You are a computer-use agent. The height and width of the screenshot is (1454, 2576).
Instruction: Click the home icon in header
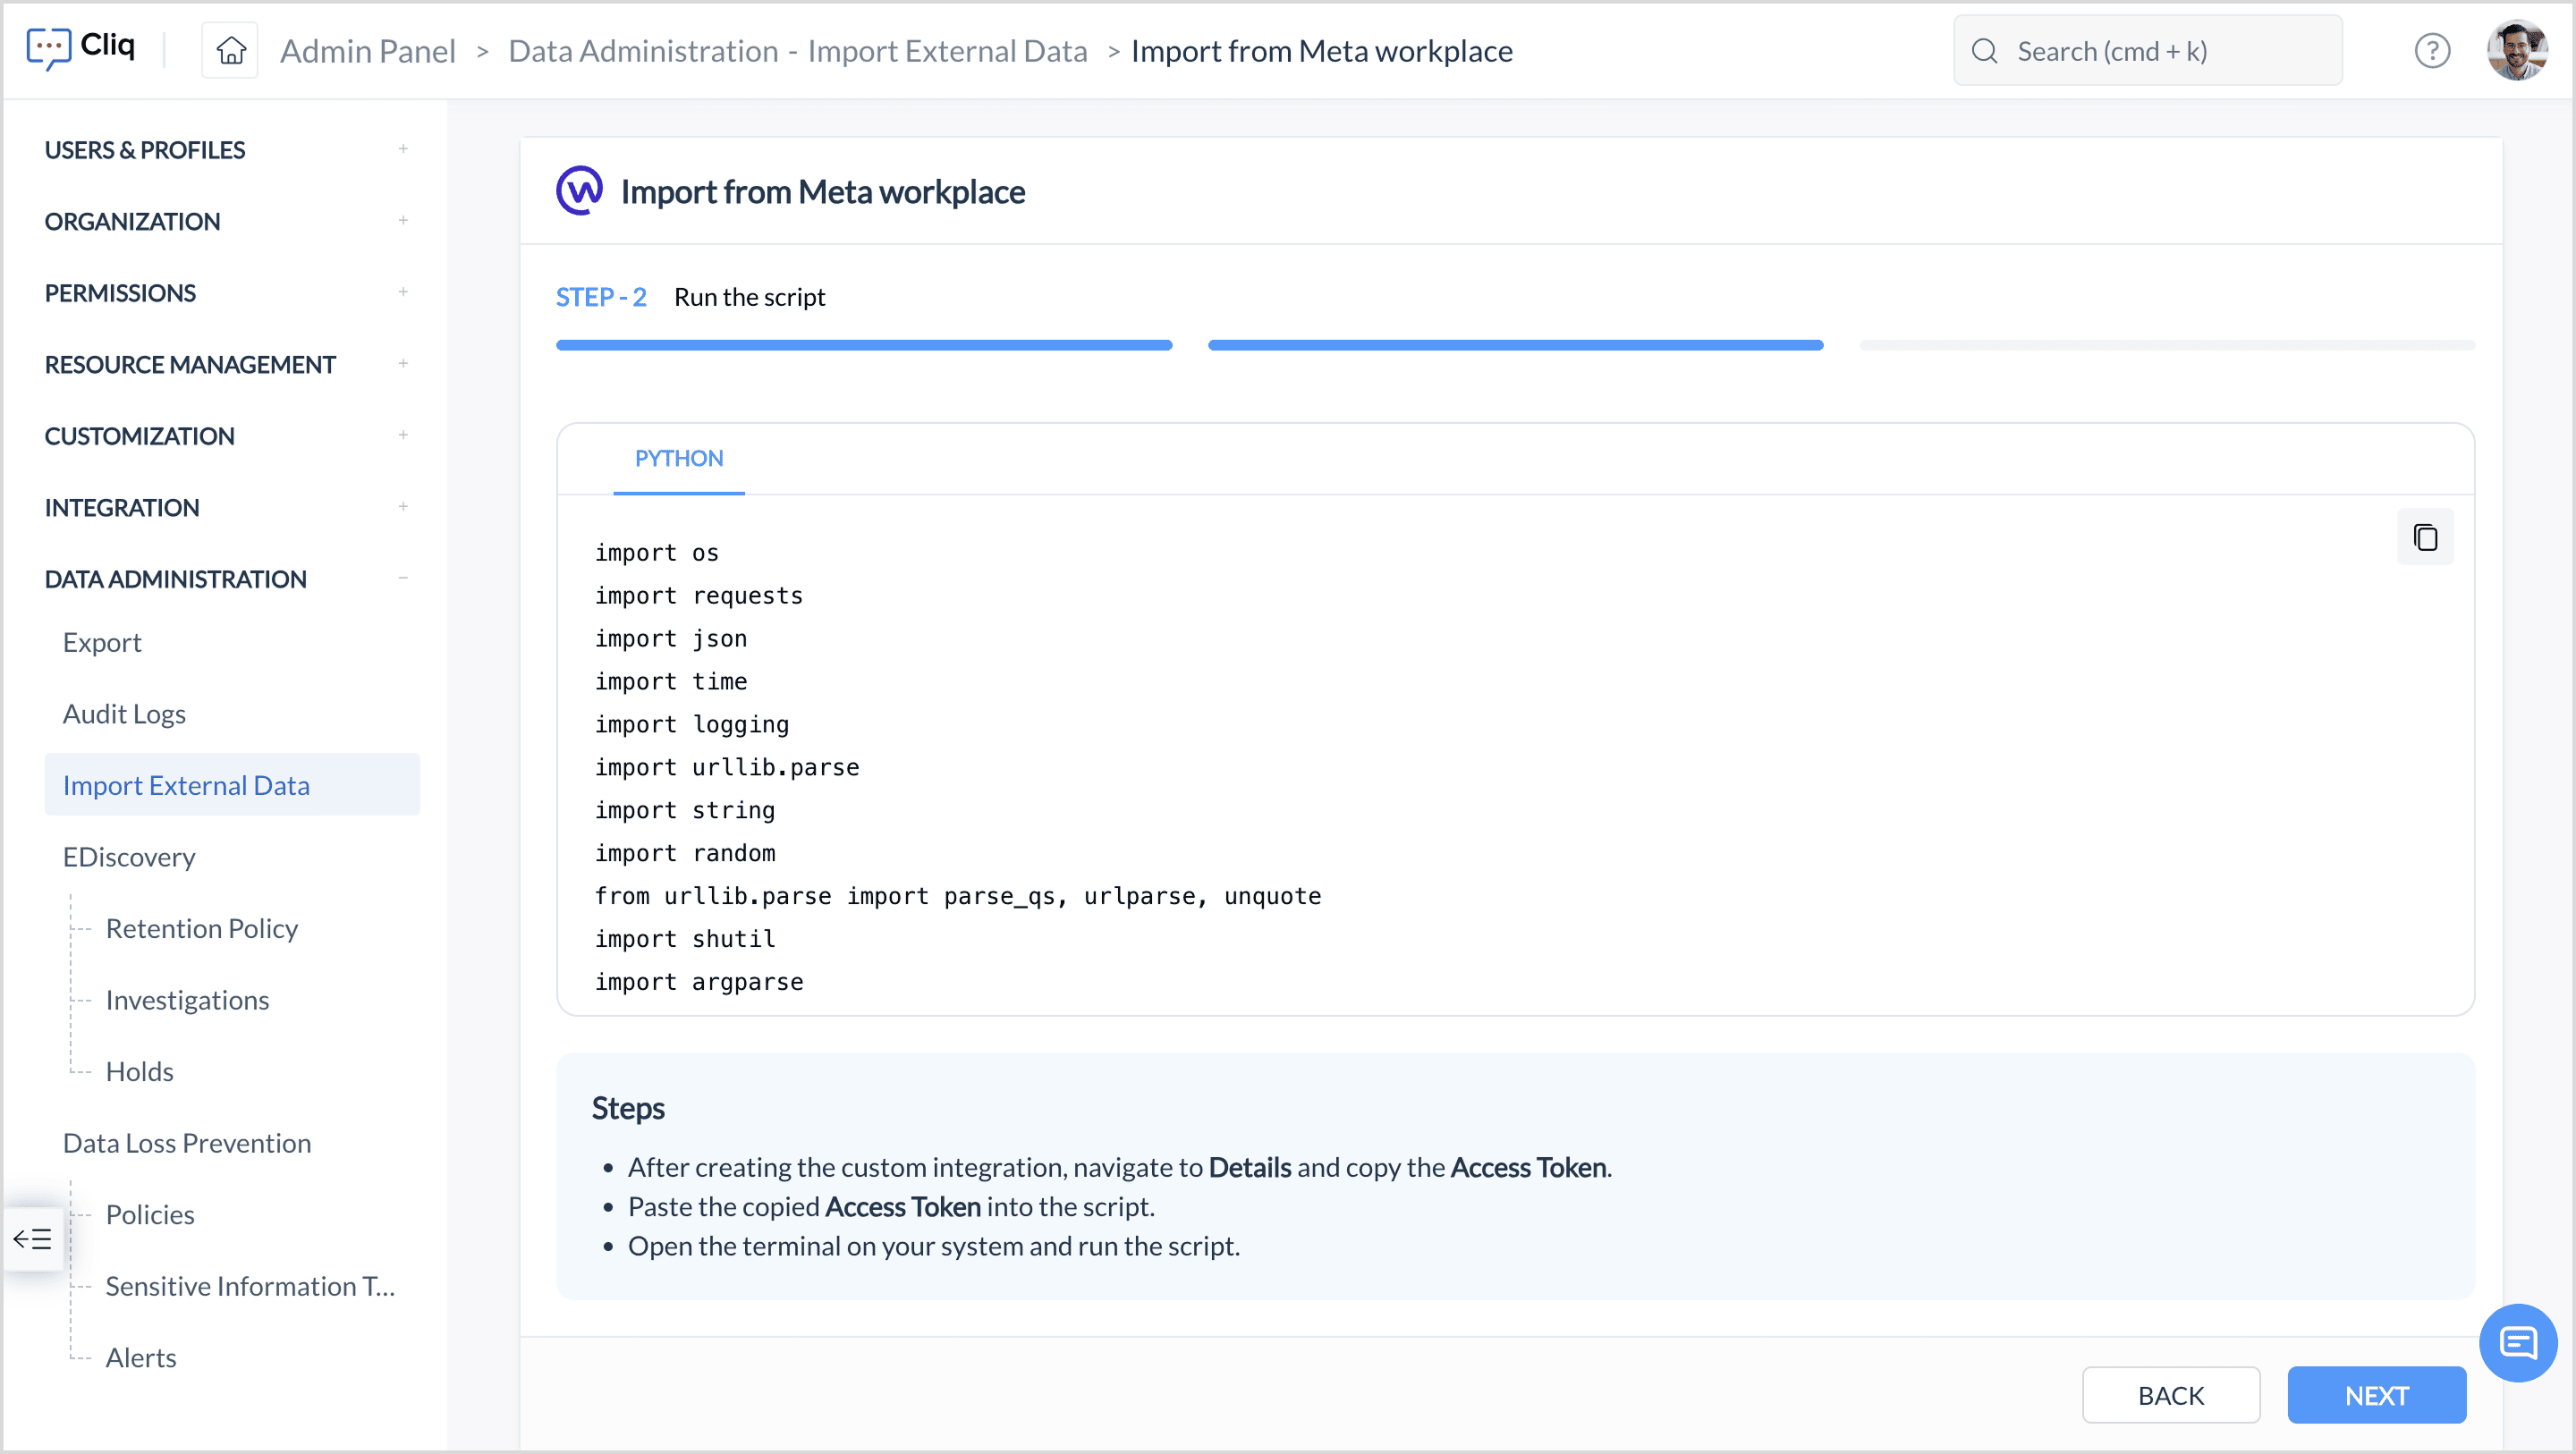click(231, 50)
